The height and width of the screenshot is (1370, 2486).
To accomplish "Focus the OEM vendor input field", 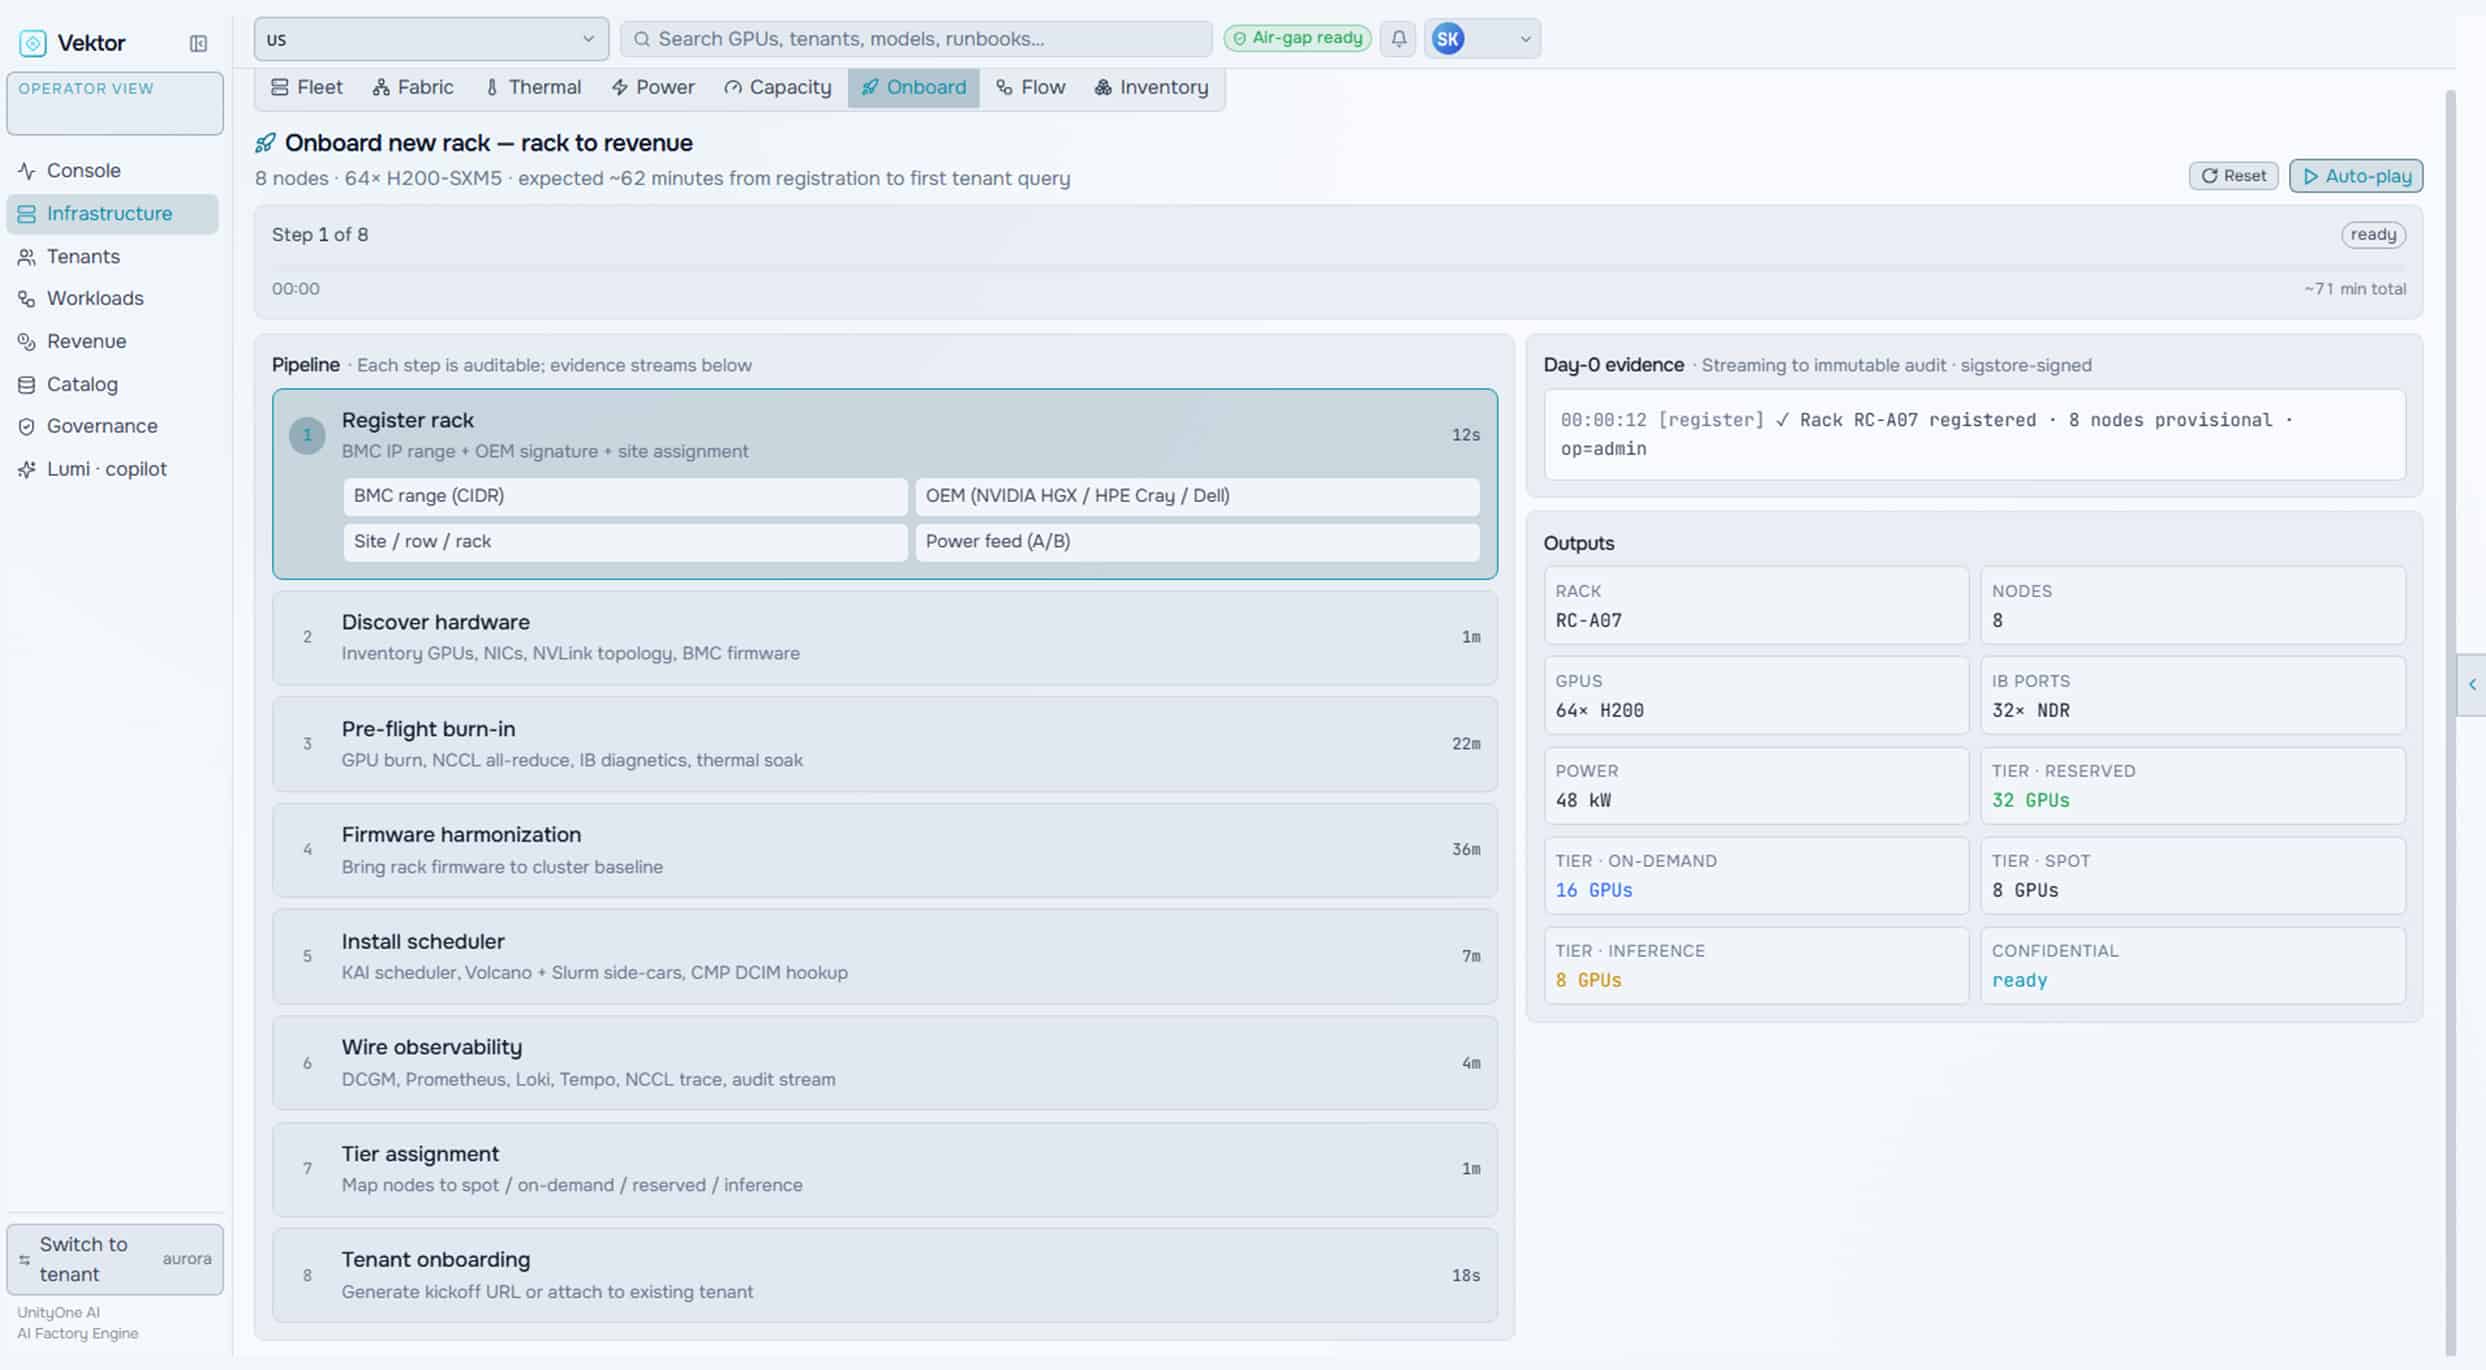I will (x=1197, y=497).
